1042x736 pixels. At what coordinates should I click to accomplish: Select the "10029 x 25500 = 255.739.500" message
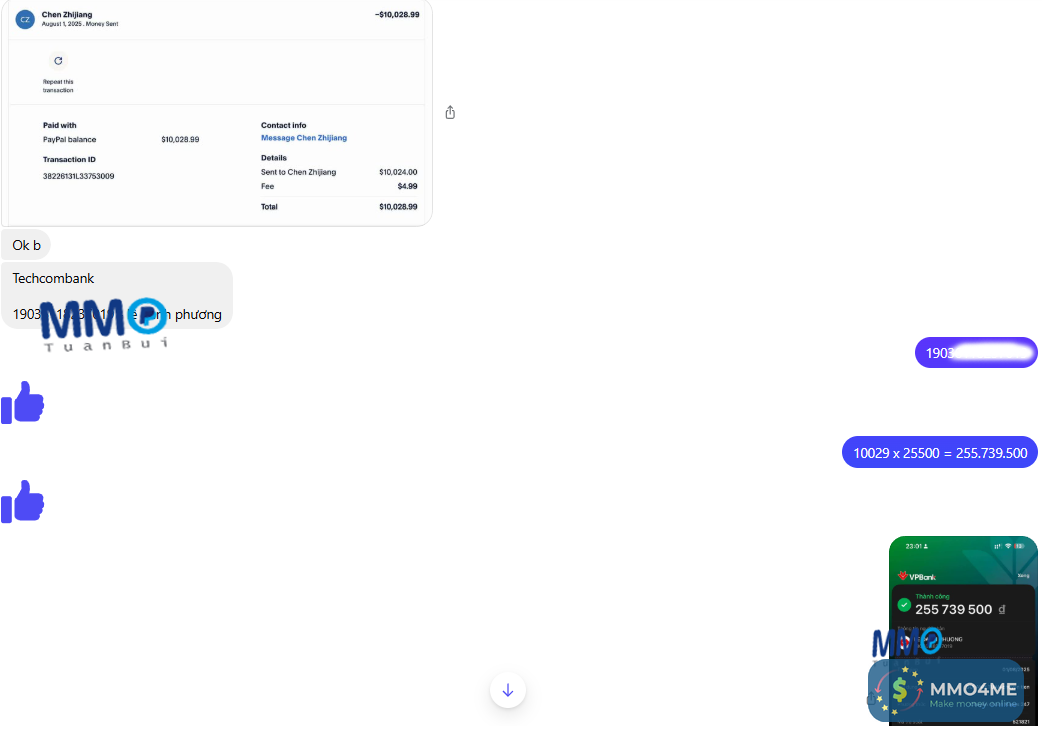click(940, 452)
